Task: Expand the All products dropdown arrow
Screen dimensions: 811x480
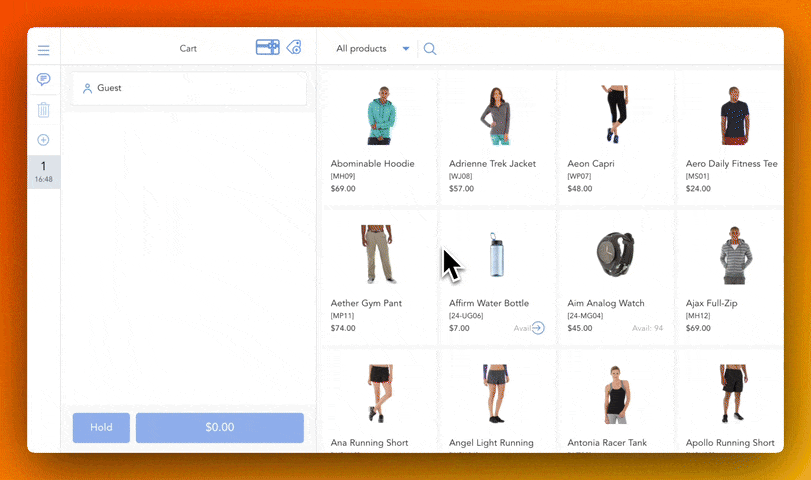Action: point(406,48)
